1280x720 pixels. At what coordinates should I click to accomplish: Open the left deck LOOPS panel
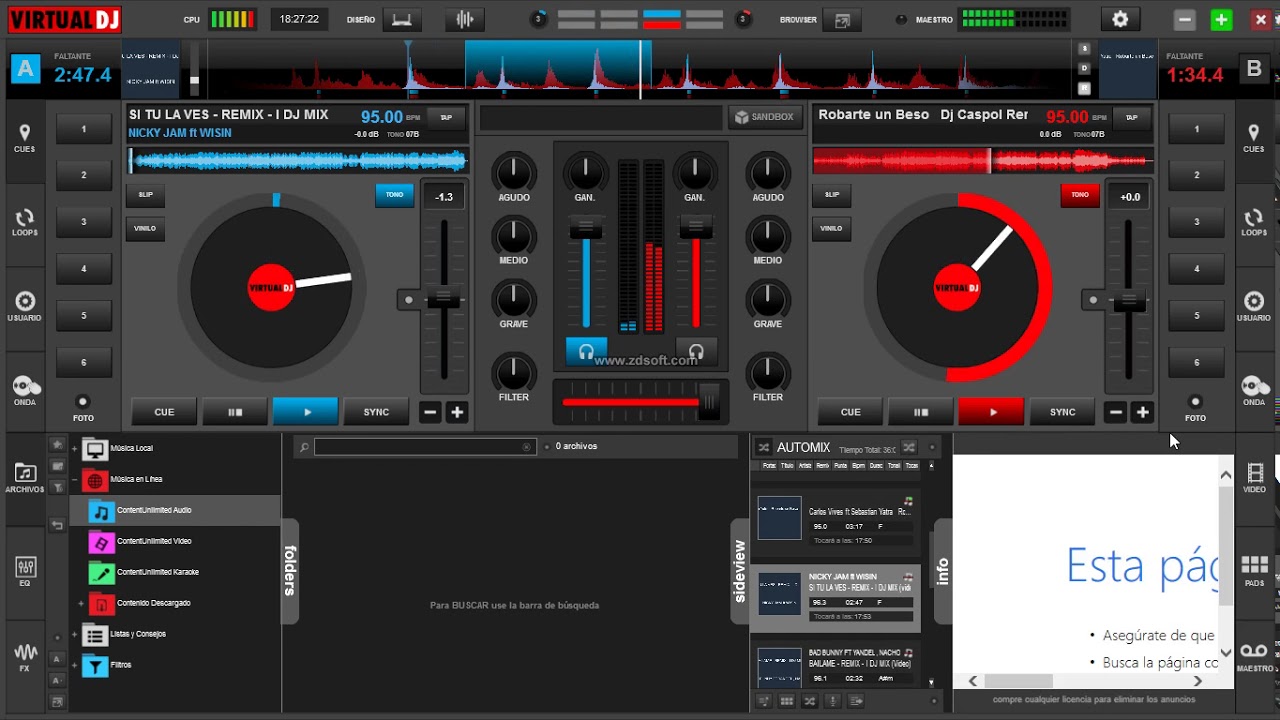(24, 222)
